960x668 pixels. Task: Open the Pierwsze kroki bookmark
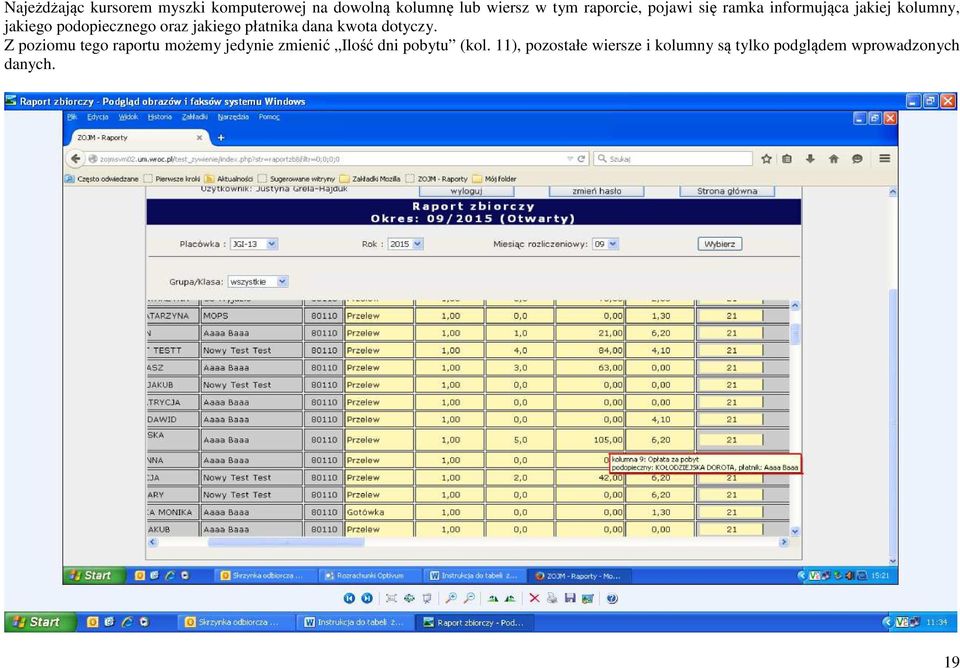[172, 179]
